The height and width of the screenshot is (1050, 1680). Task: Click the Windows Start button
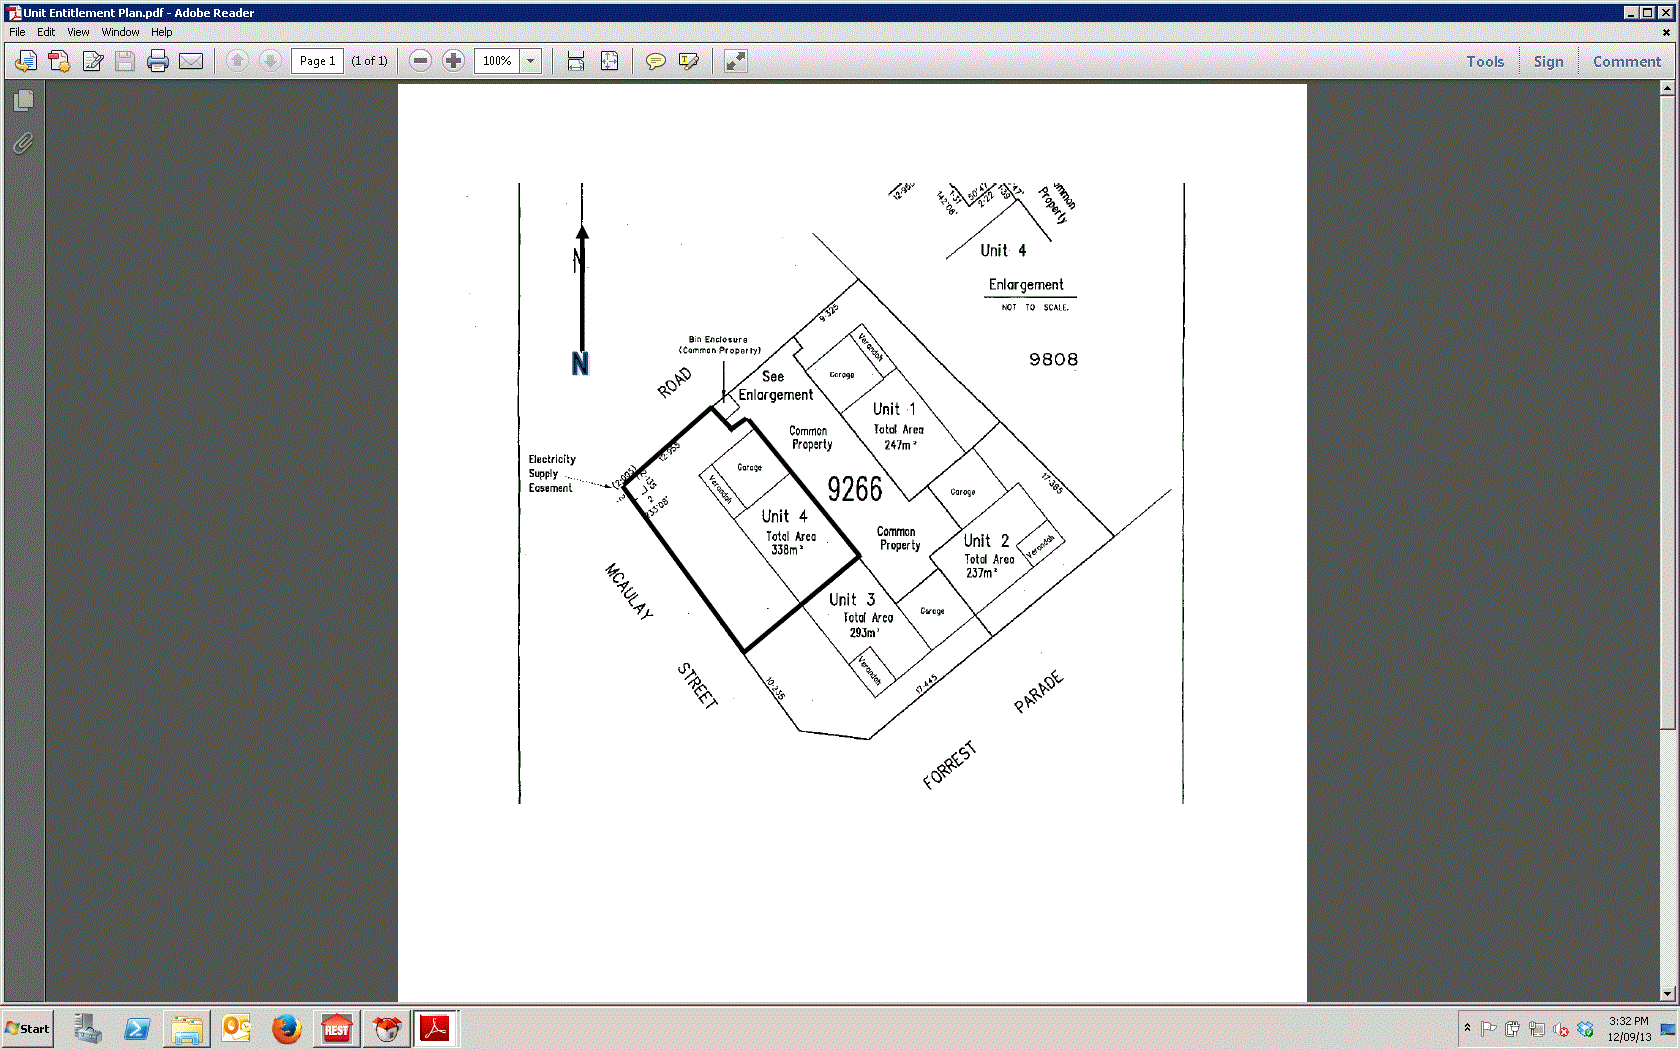(28, 1028)
